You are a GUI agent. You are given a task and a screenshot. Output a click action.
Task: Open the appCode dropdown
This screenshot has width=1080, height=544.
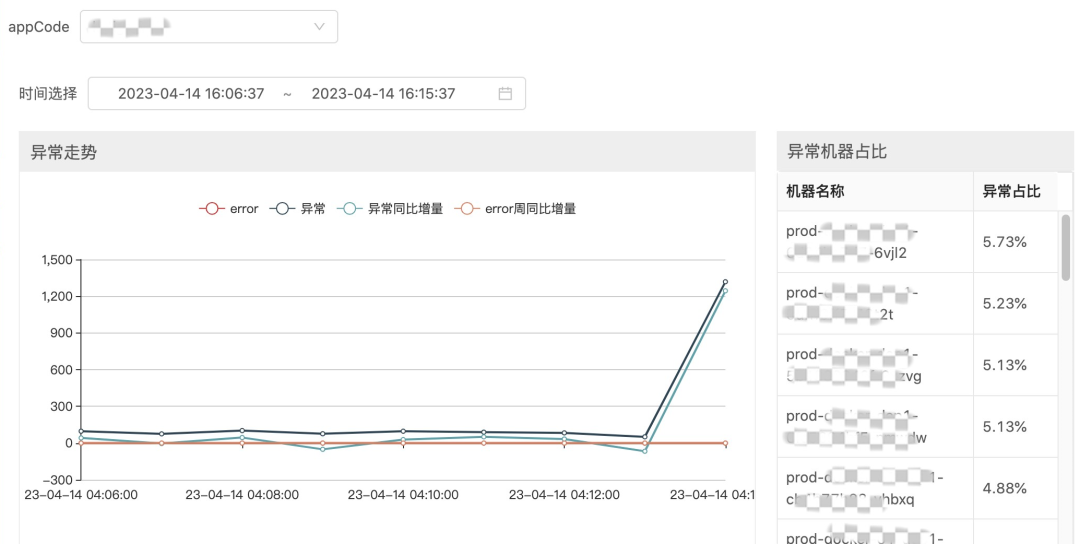tap(209, 27)
